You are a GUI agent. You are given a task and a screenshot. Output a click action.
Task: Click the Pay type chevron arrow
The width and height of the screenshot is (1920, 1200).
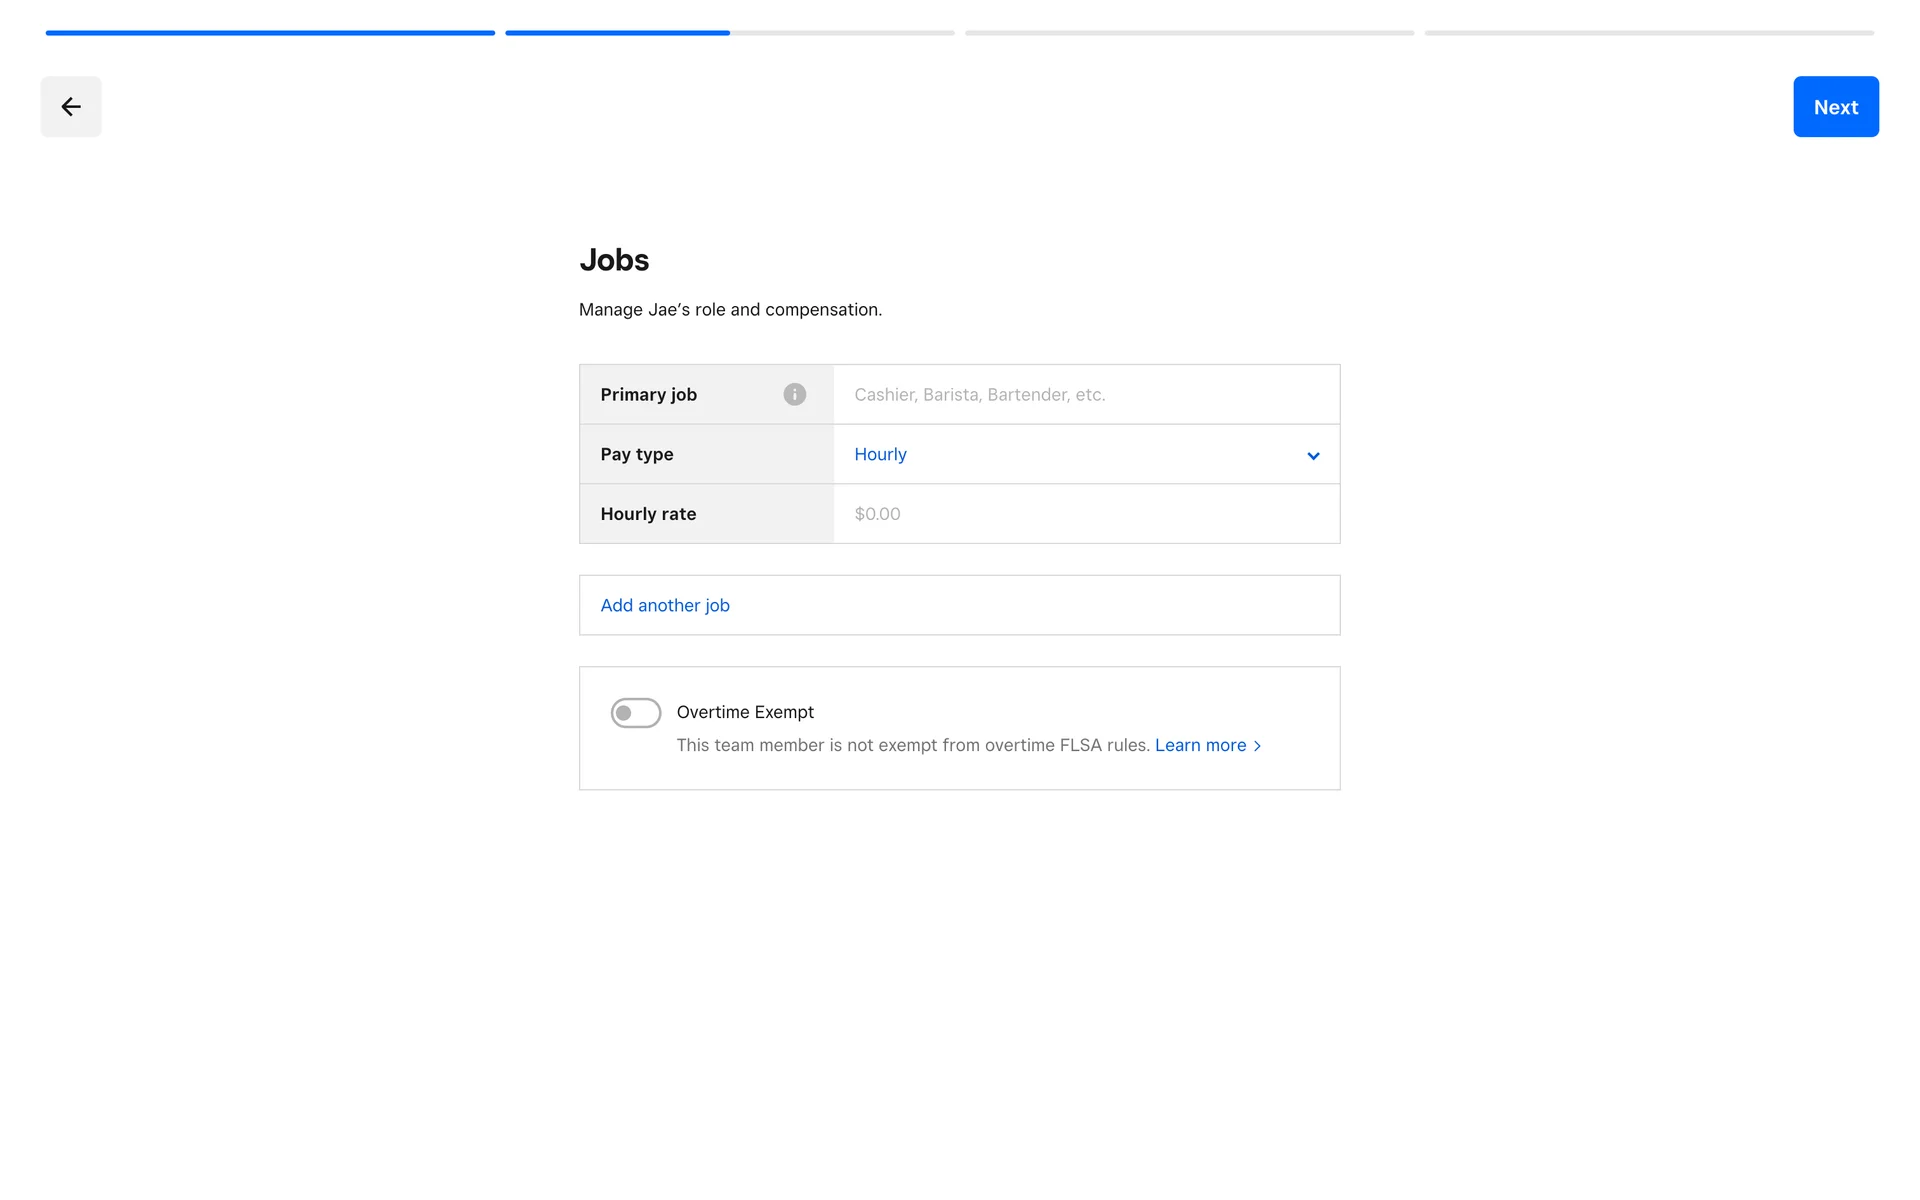[1313, 456]
